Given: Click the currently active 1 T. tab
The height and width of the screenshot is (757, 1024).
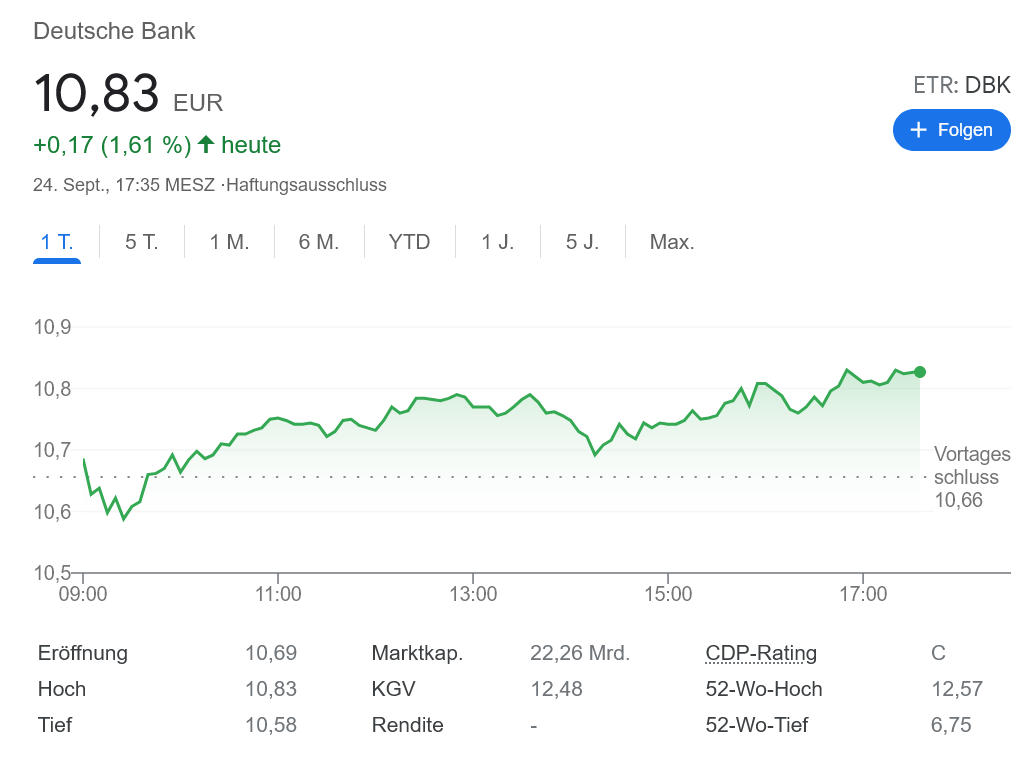Looking at the screenshot, I should click(x=56, y=241).
